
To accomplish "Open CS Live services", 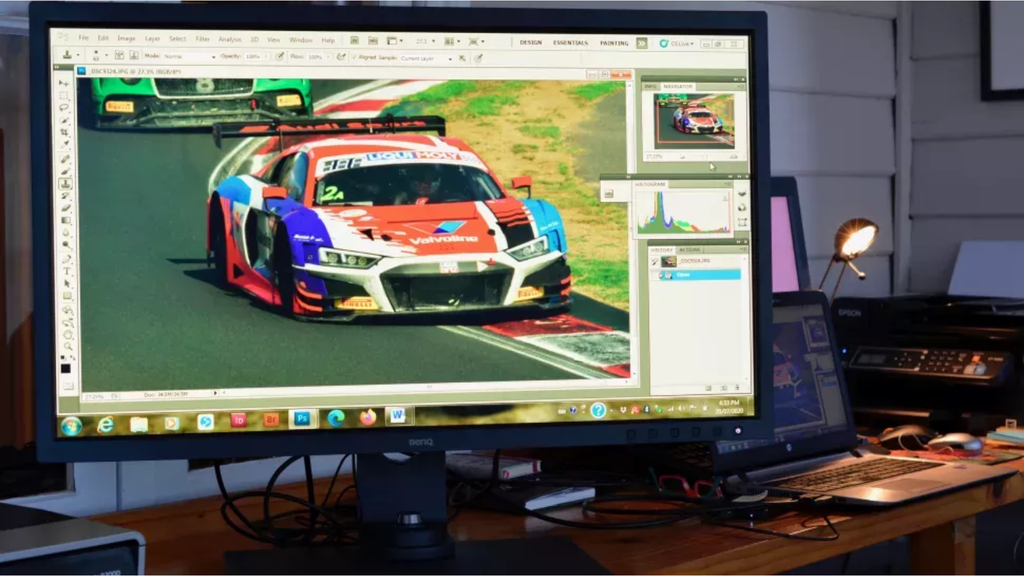I will pos(676,43).
